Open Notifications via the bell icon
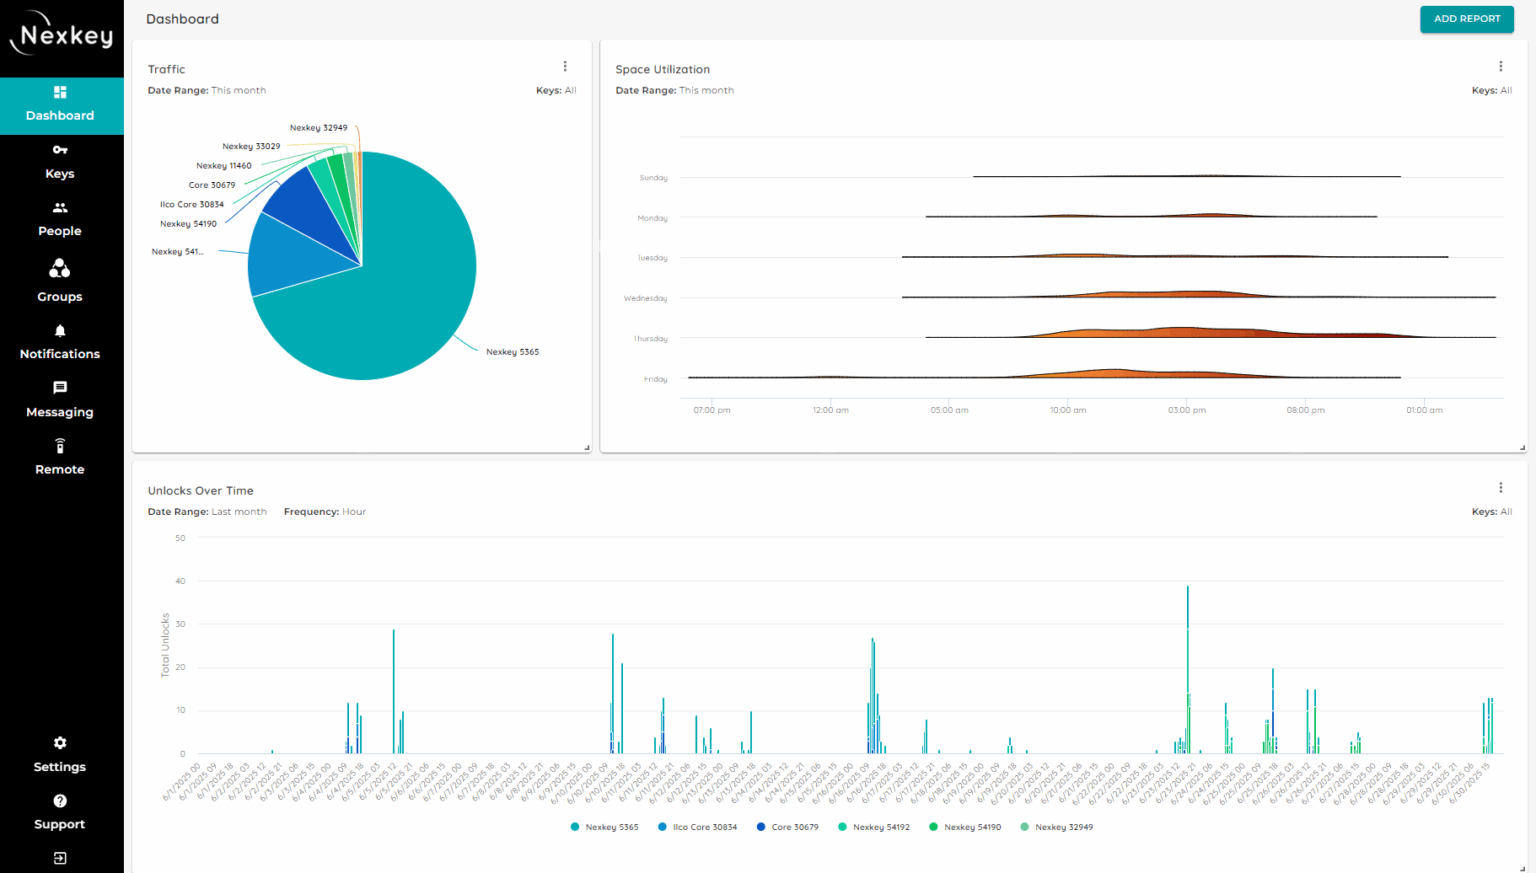Viewport: 1536px width, 873px height. pos(60,330)
